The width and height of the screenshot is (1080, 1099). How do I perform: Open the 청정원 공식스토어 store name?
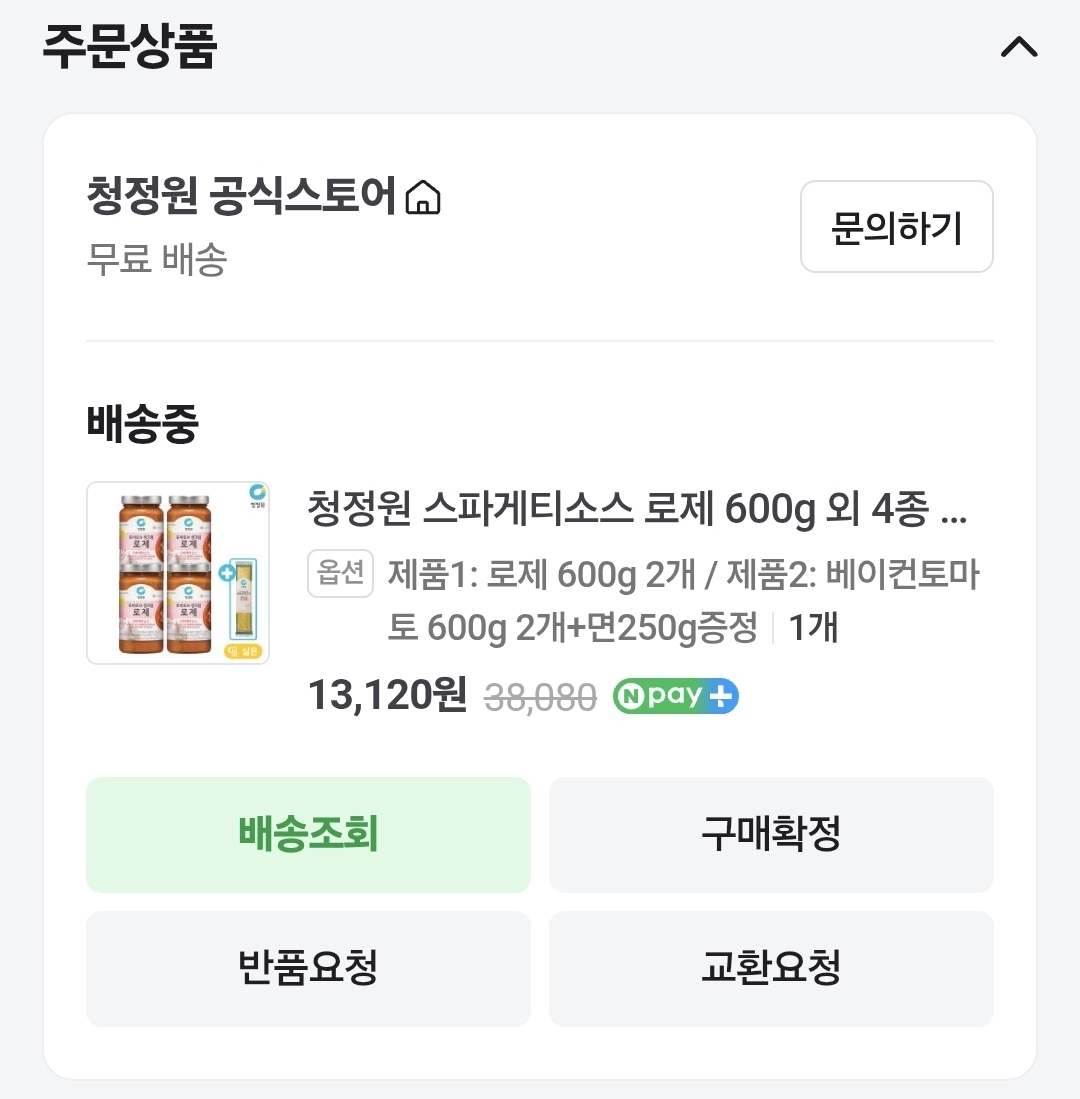(x=242, y=196)
